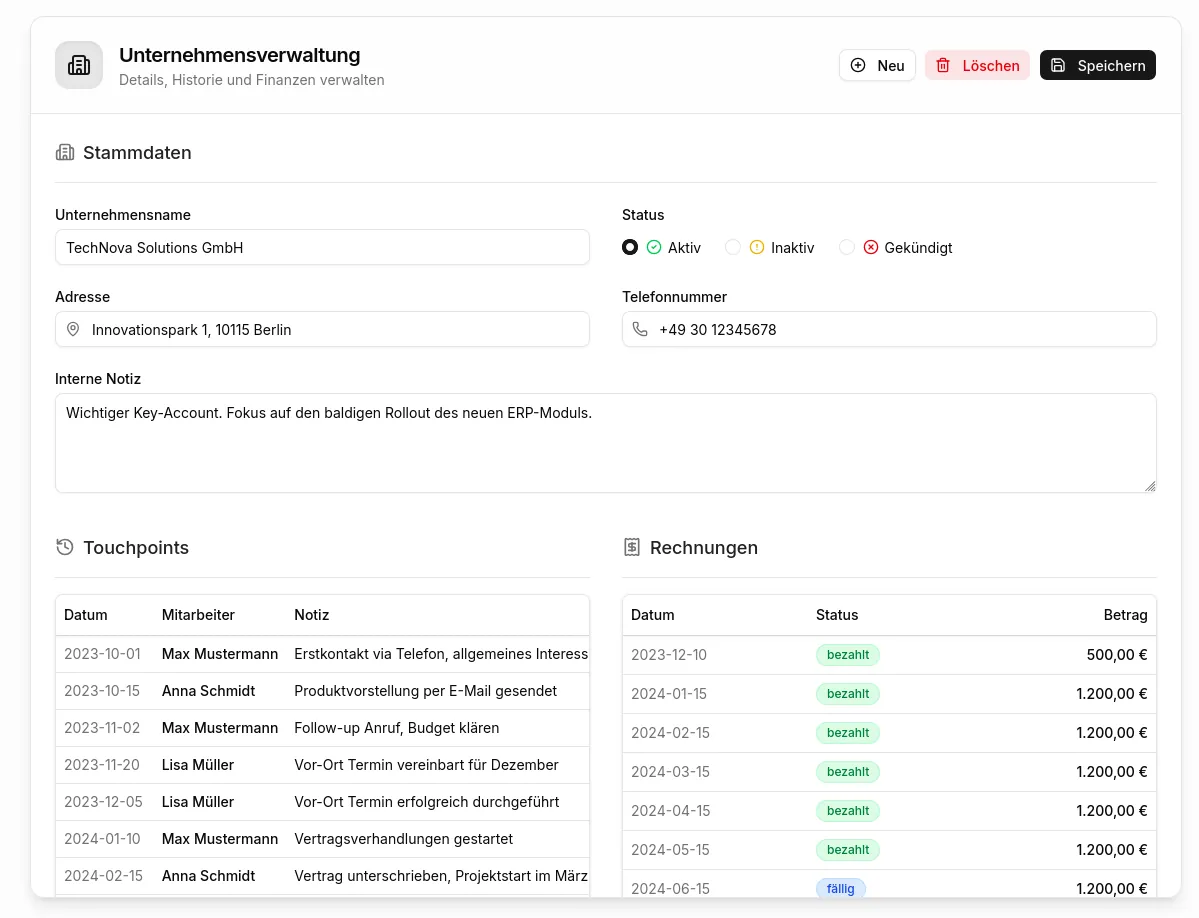Select the Aktiv status radio button

[630, 247]
